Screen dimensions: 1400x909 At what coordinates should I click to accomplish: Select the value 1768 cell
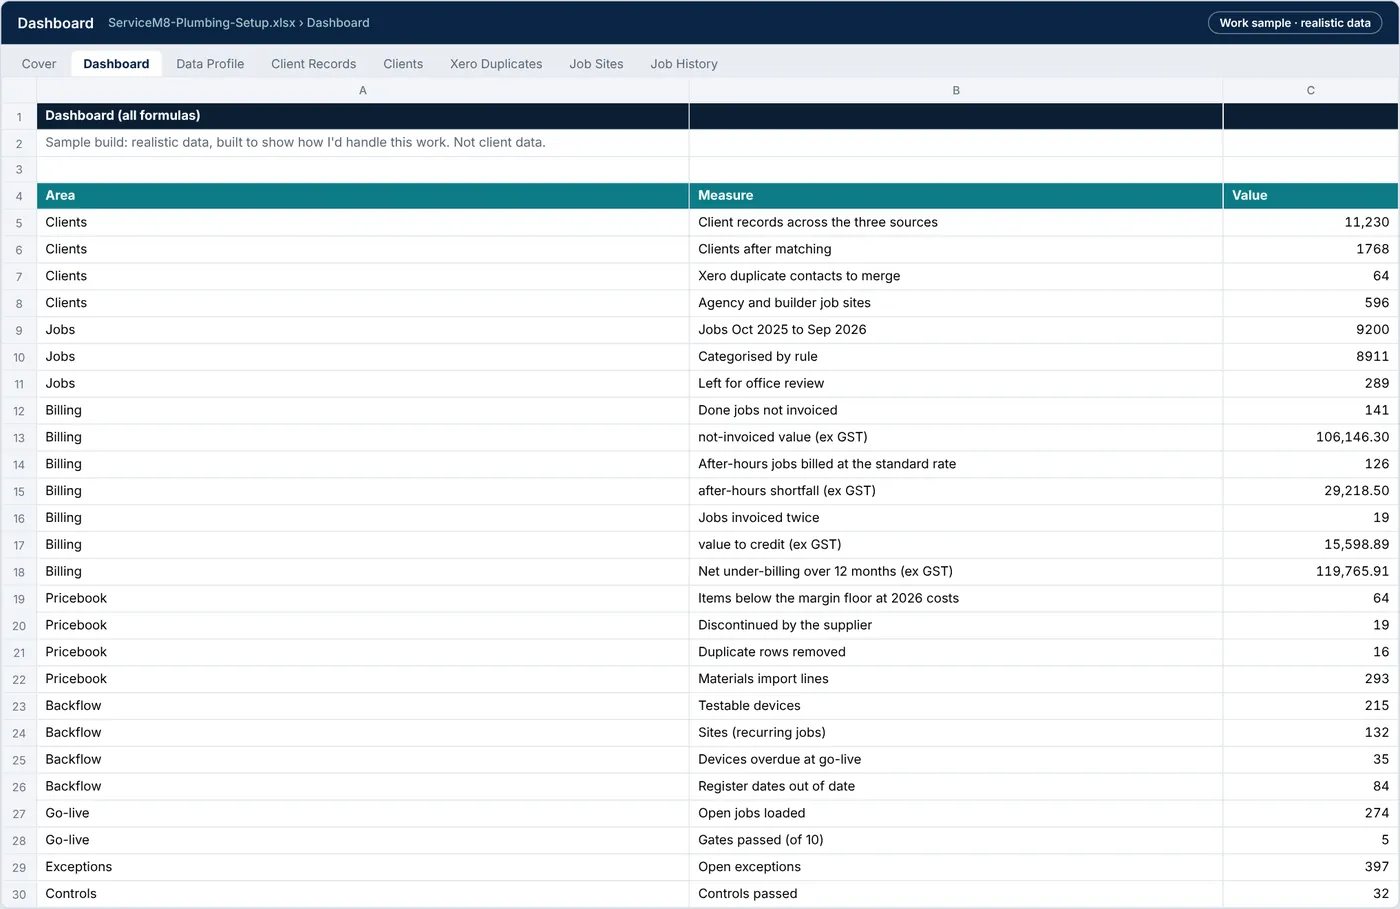1310,250
